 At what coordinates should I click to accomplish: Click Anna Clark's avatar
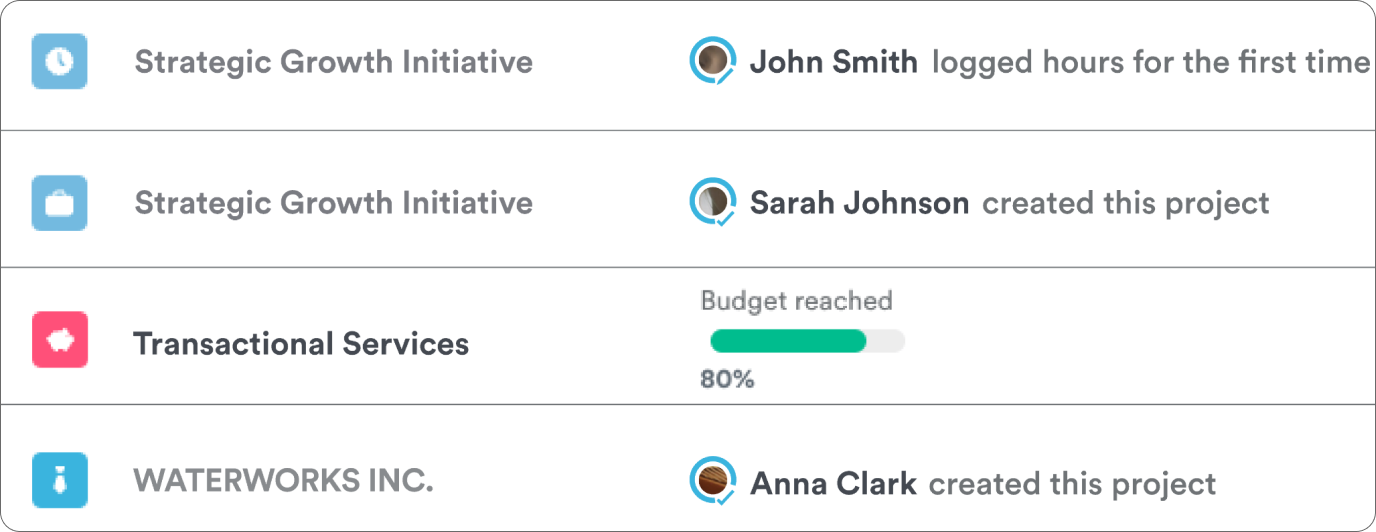pyautogui.click(x=713, y=482)
